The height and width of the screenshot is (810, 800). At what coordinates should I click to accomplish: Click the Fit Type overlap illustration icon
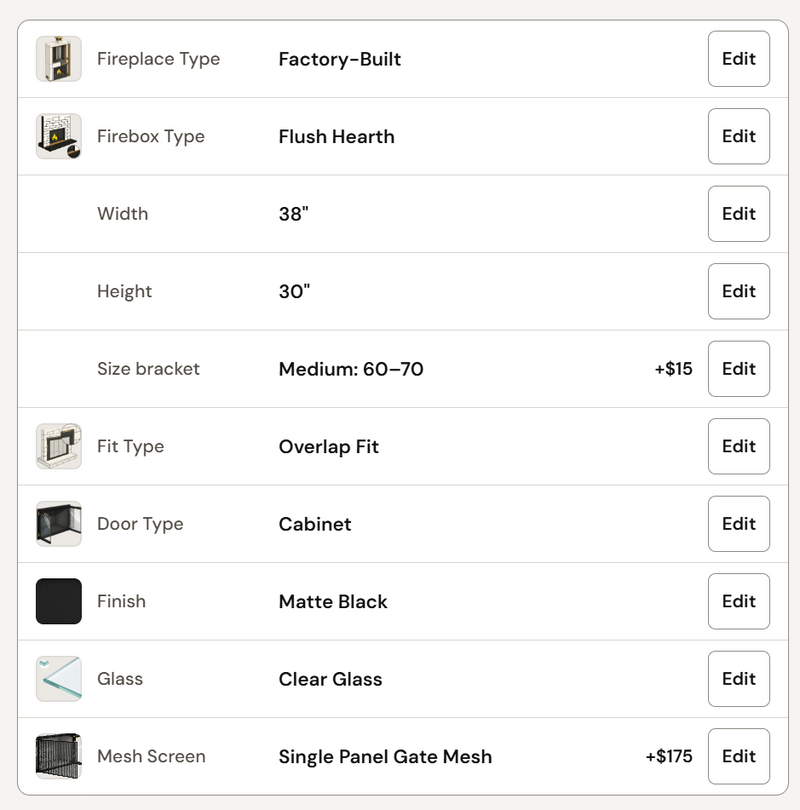pos(58,446)
